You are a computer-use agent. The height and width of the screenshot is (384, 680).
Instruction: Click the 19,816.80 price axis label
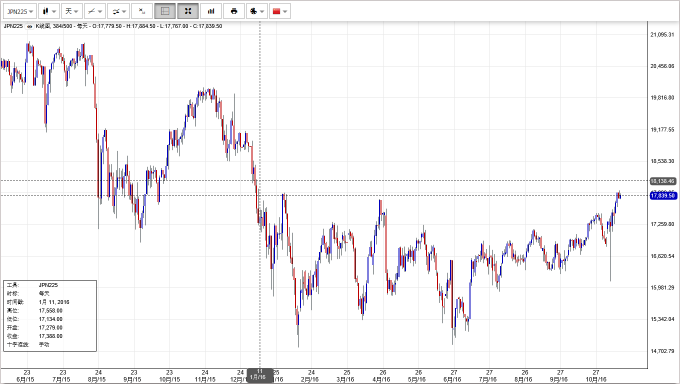(662, 98)
